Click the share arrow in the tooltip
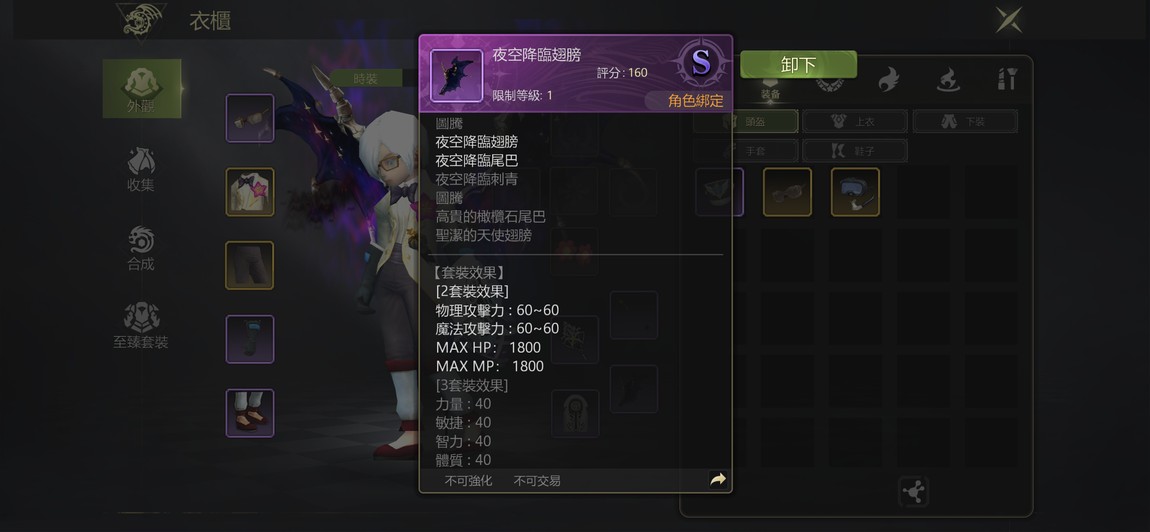Image resolution: width=1150 pixels, height=532 pixels. point(717,480)
